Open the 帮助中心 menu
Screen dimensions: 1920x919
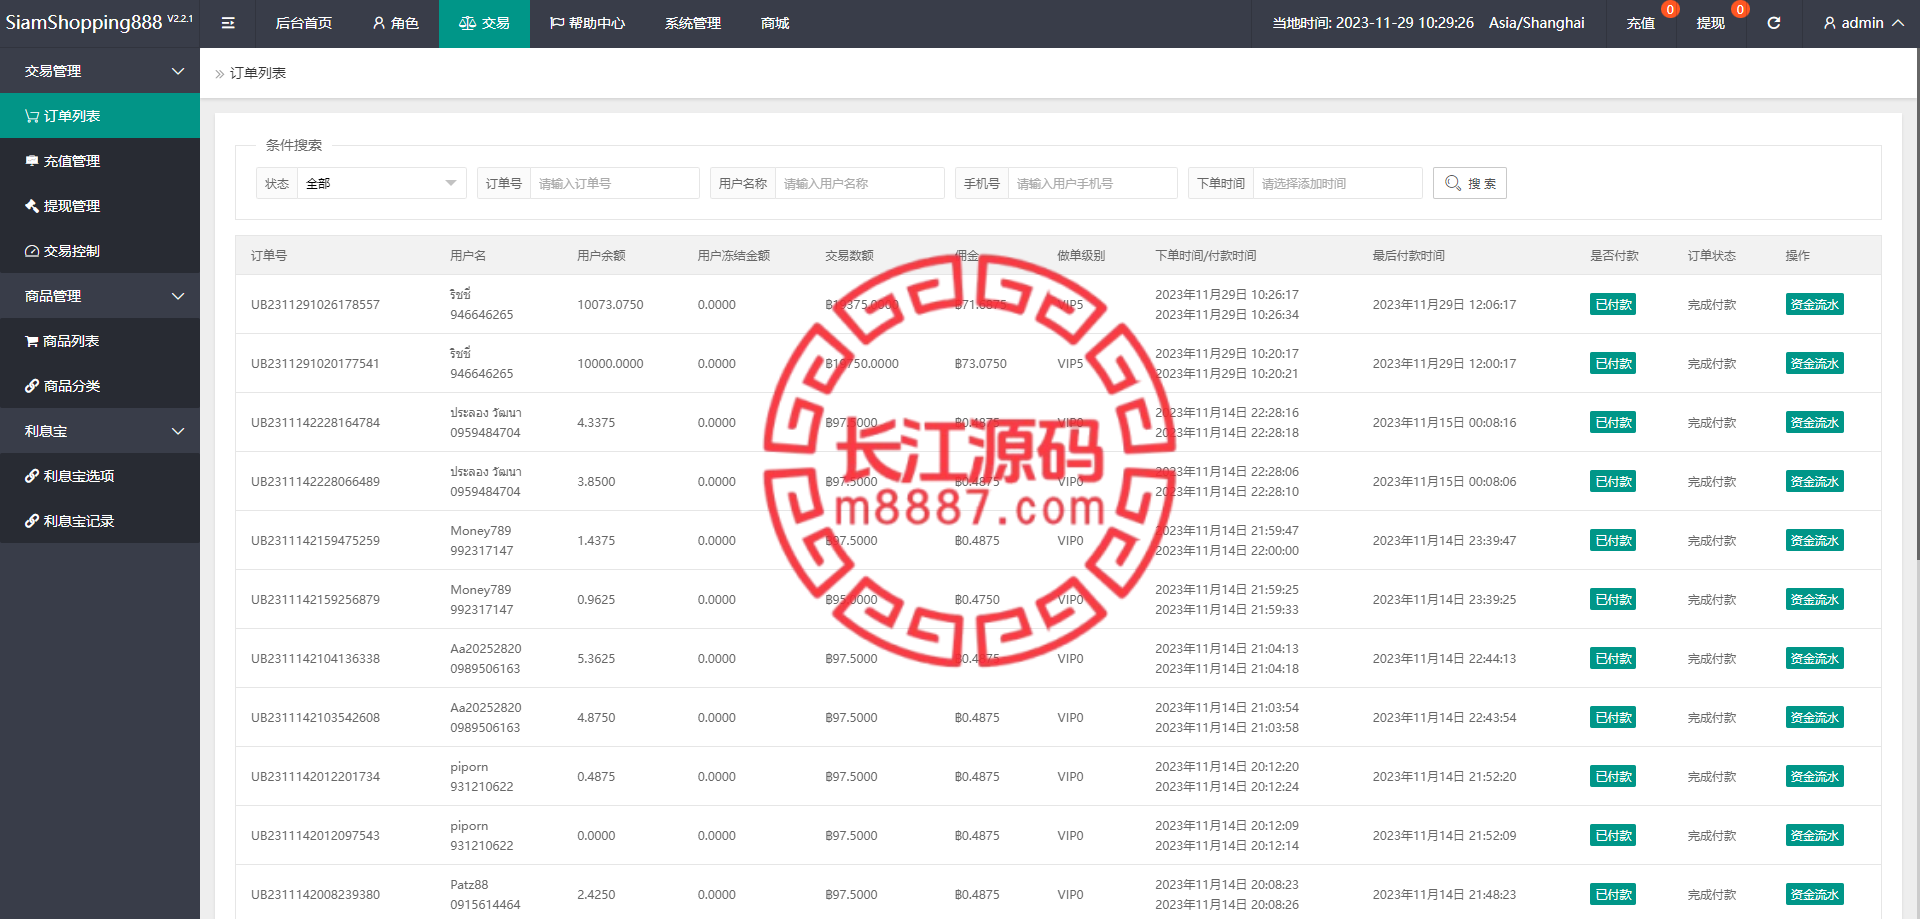click(587, 23)
